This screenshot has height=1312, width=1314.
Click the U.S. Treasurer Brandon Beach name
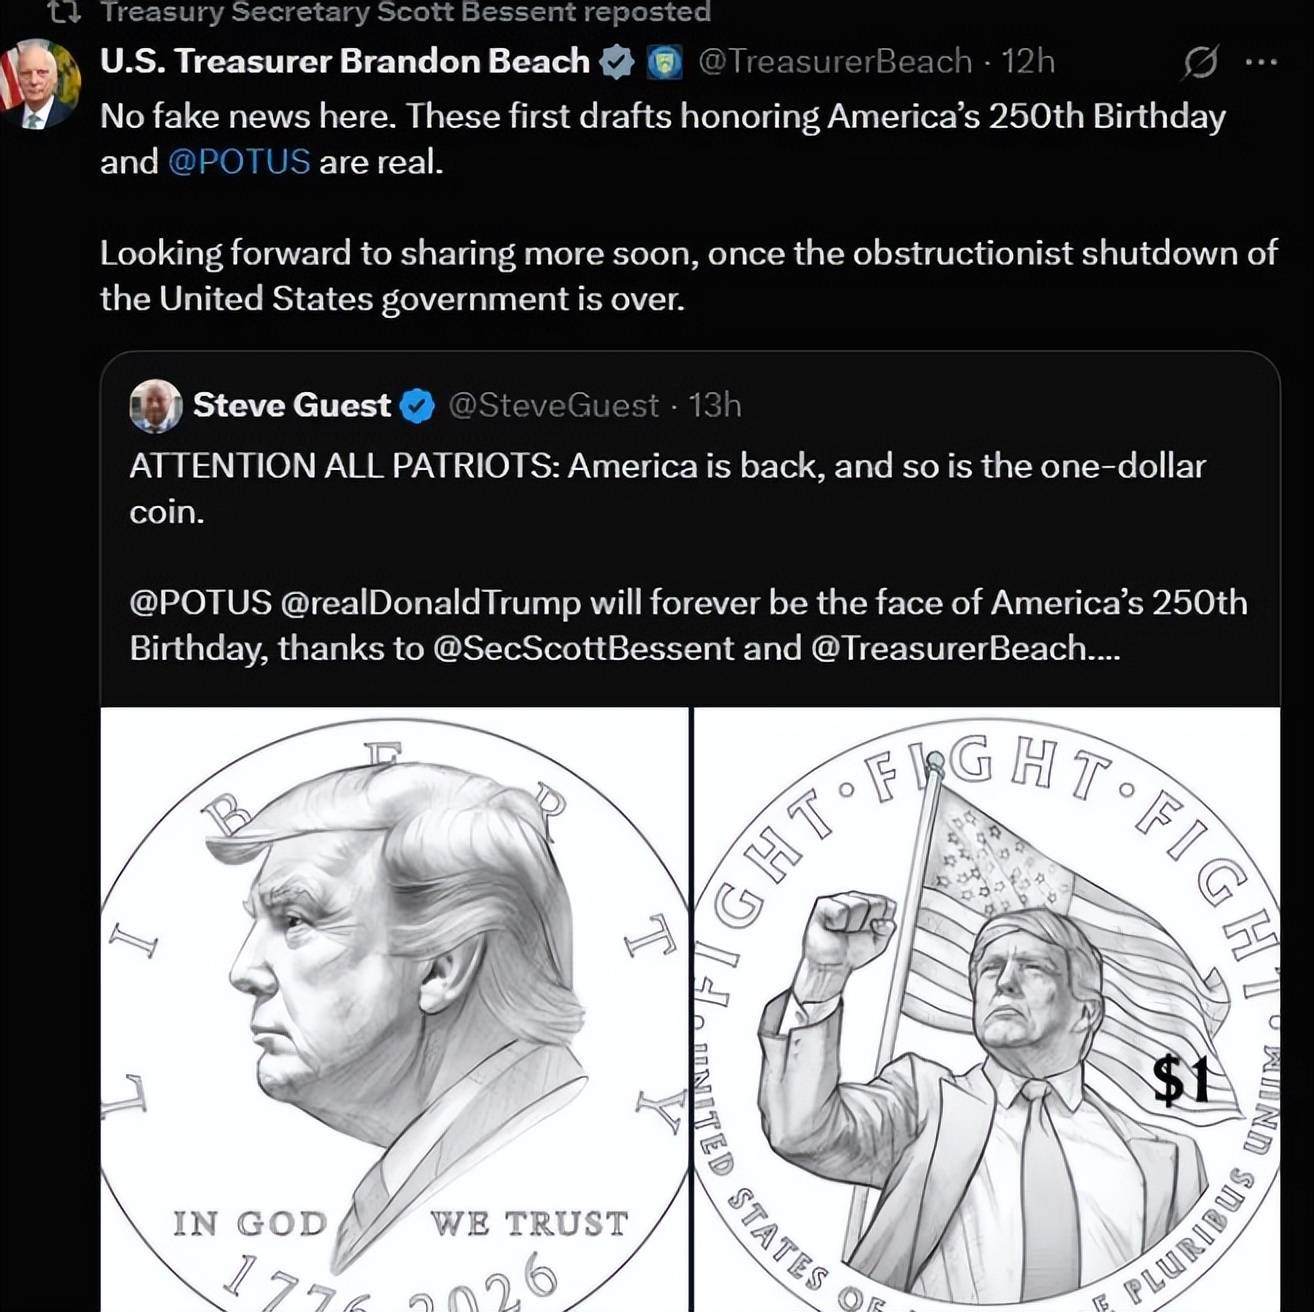(345, 62)
